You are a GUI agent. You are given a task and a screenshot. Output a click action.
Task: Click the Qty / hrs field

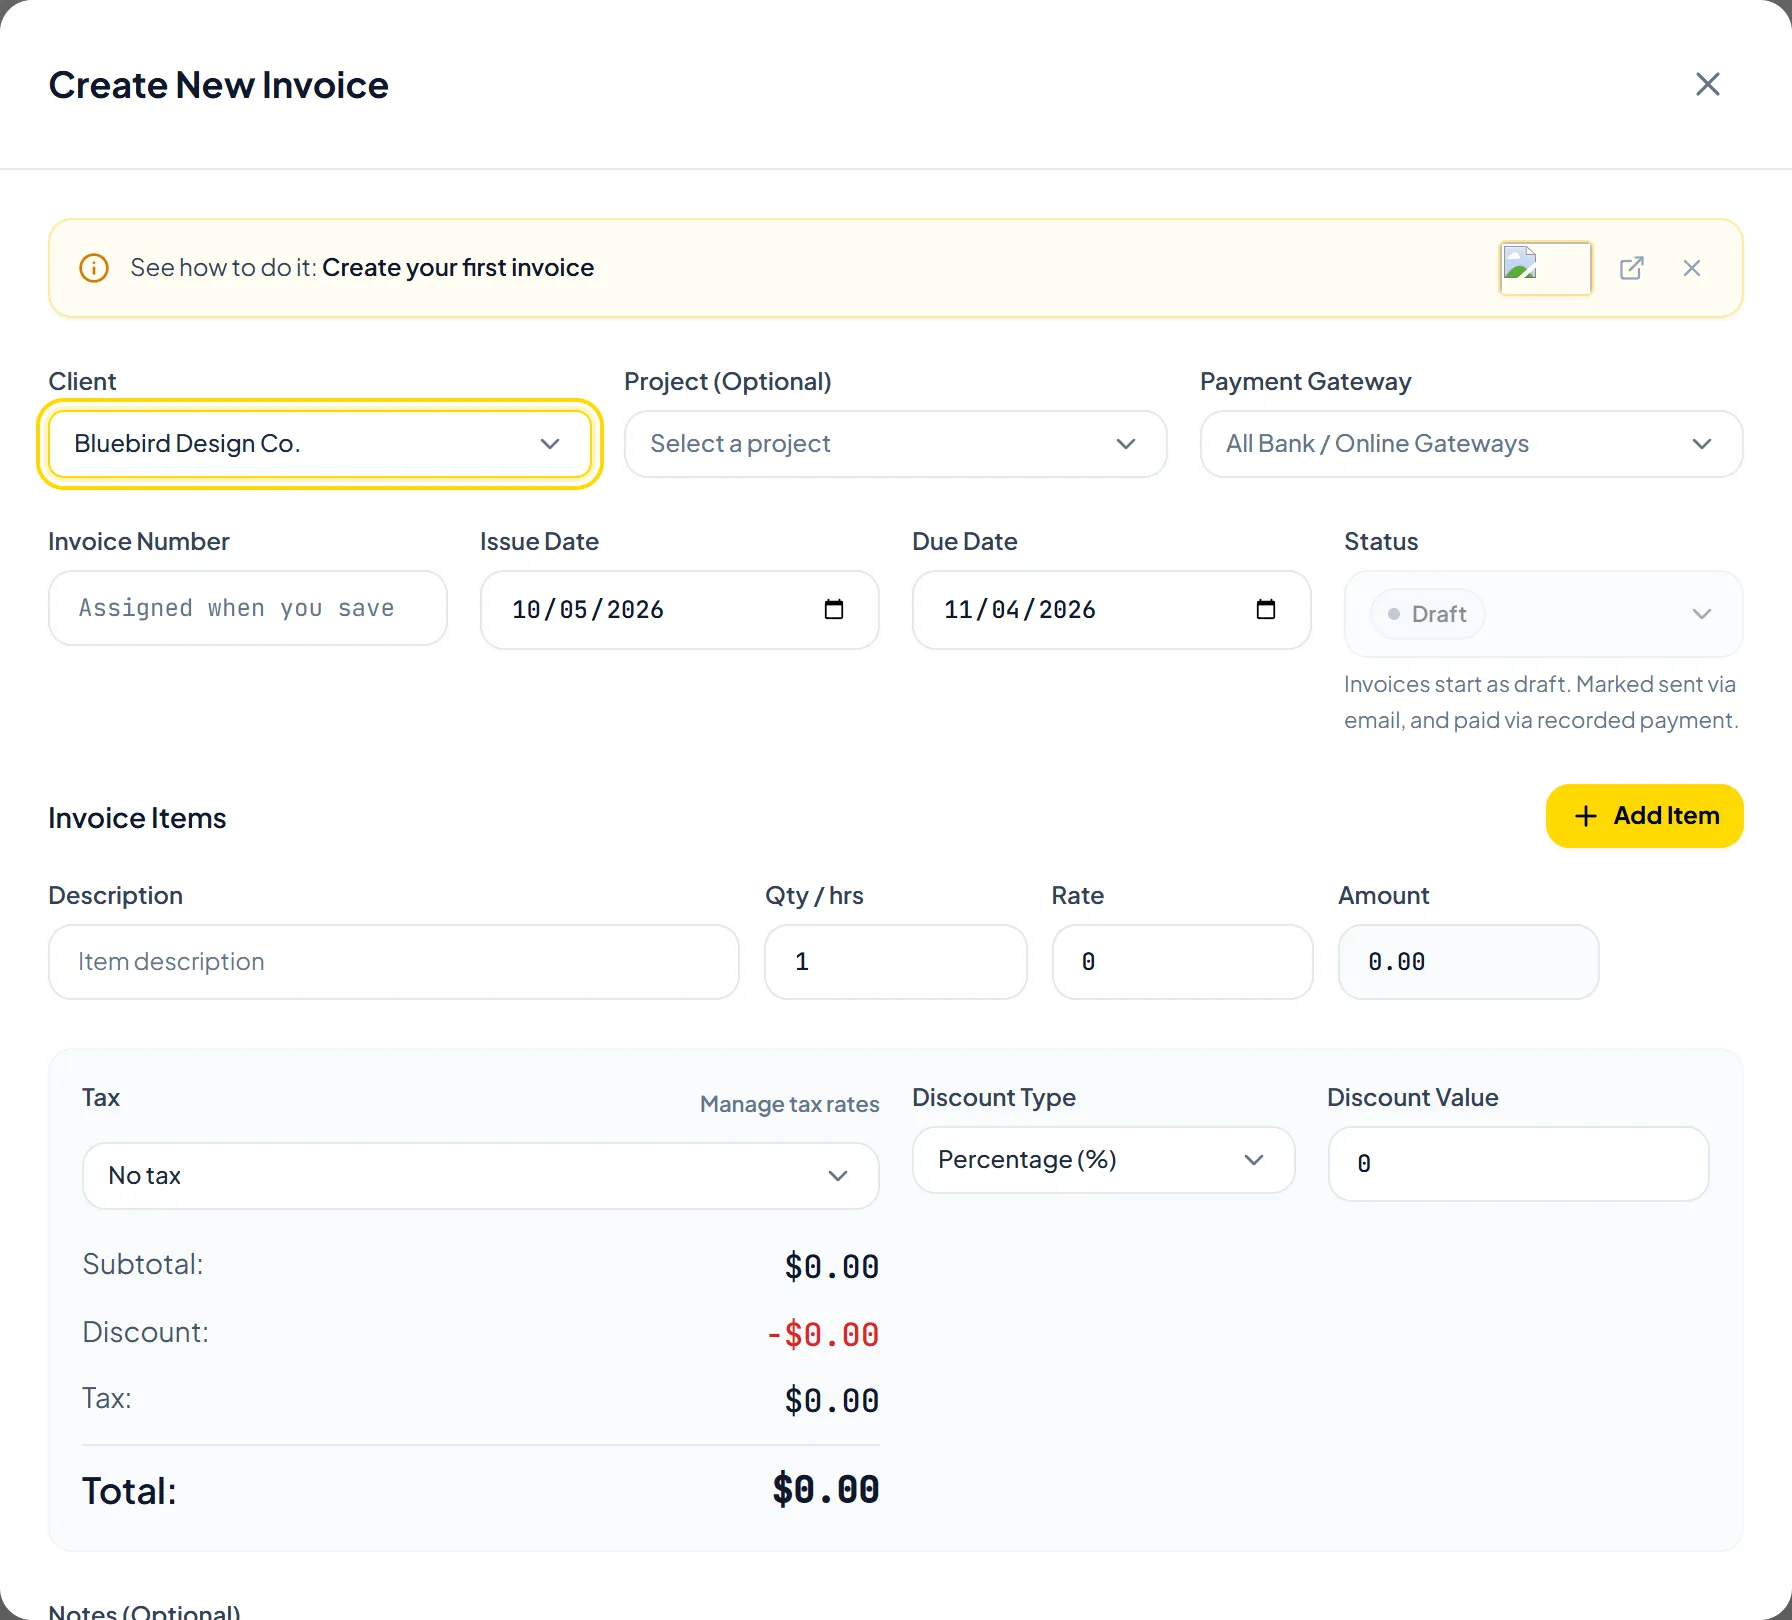895,962
